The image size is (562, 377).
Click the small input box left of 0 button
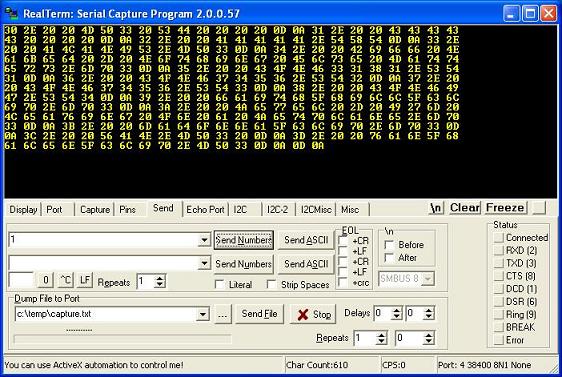(21, 280)
